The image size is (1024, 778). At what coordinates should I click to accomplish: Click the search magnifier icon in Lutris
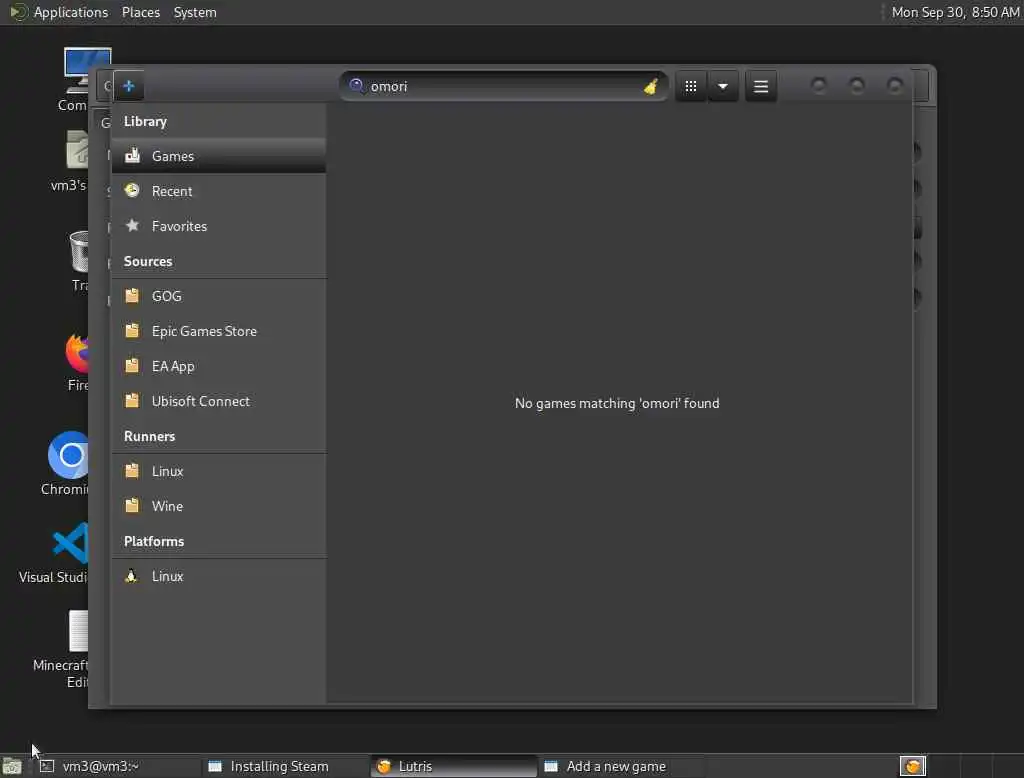click(356, 86)
